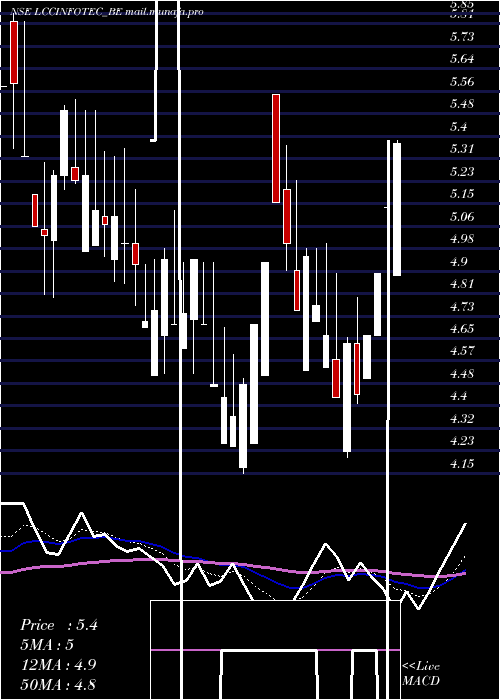Click the NSE LCCINFOTEC_BE chart title

(x=107, y=12)
